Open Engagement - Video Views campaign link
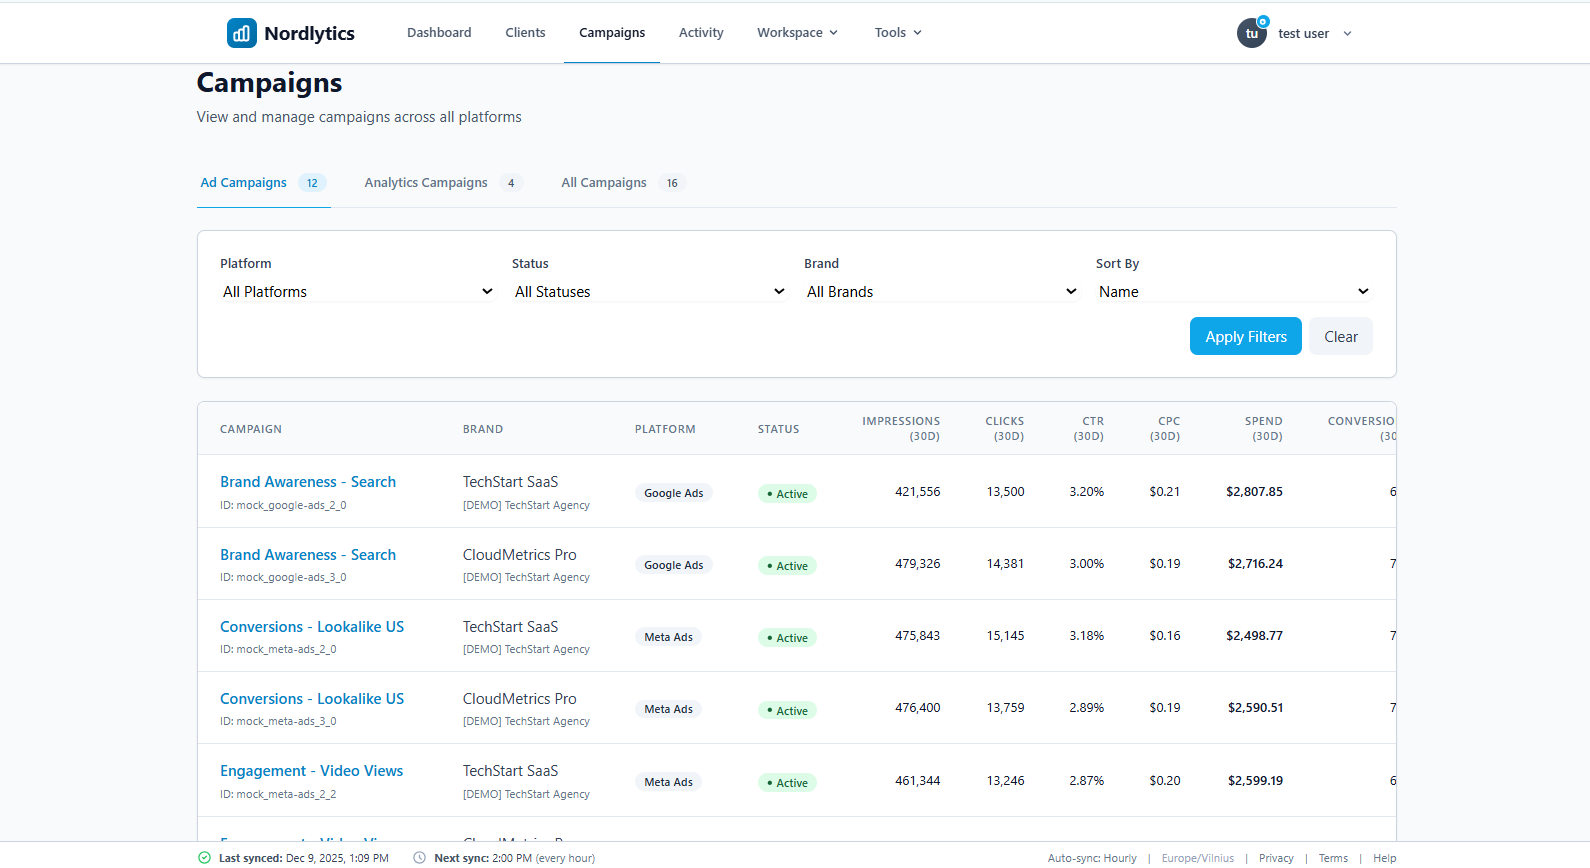The width and height of the screenshot is (1590, 868). pyautogui.click(x=311, y=771)
